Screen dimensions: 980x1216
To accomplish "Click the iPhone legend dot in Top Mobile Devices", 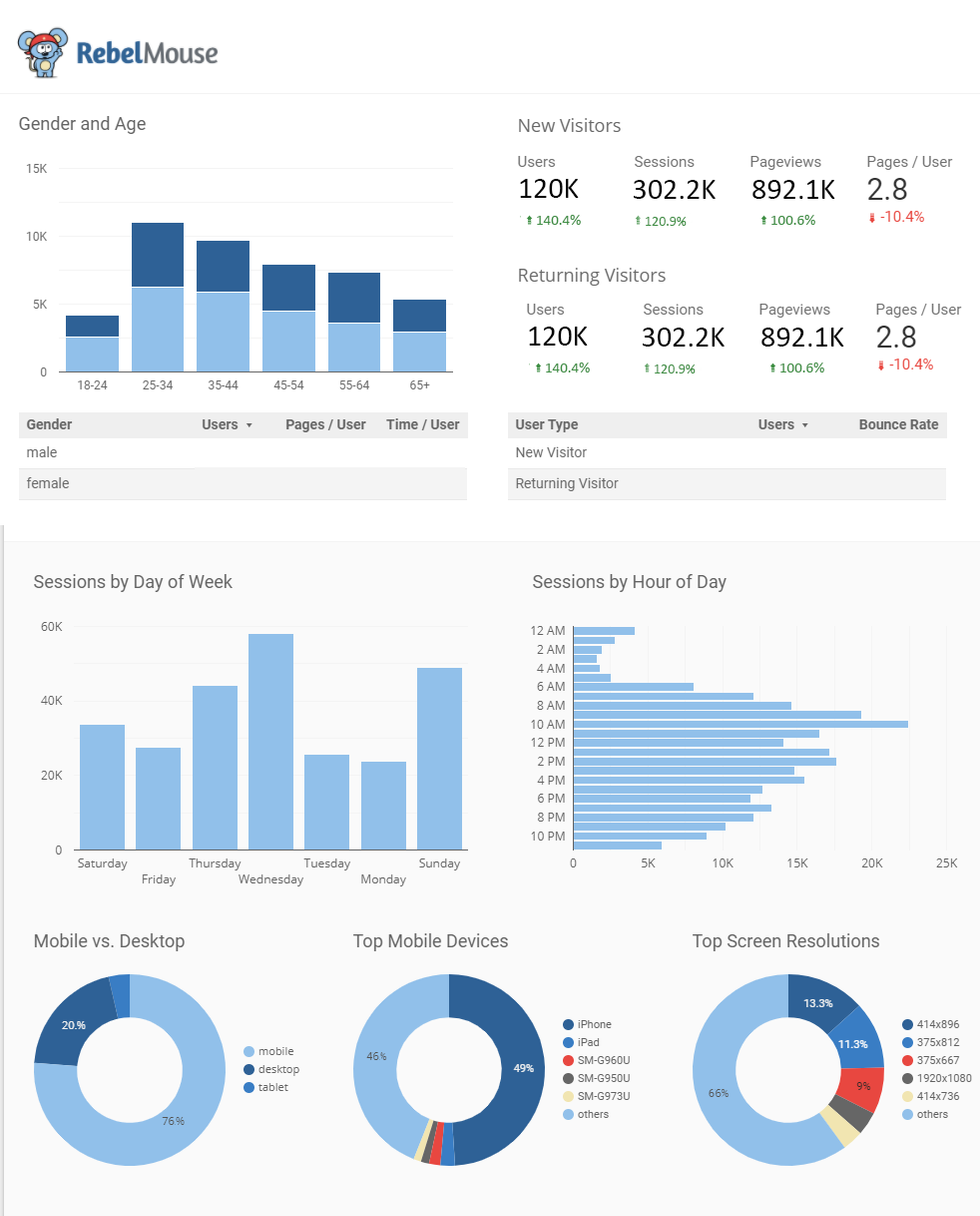I will [x=569, y=1024].
